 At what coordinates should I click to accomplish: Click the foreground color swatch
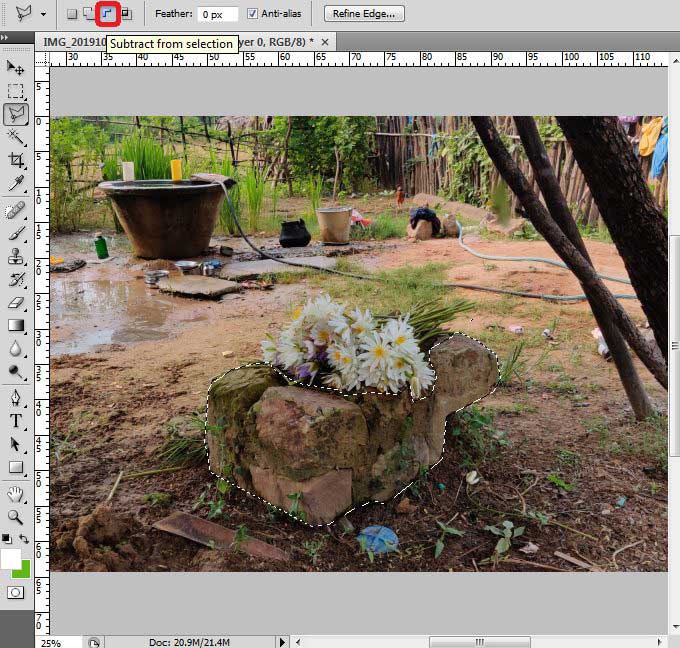pos(10,559)
